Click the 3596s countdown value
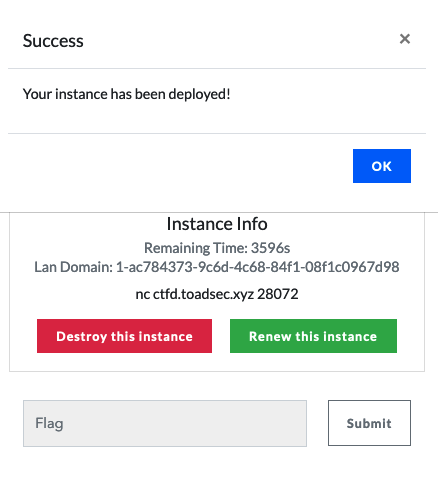Viewport: 438px width, 488px height. point(270,248)
